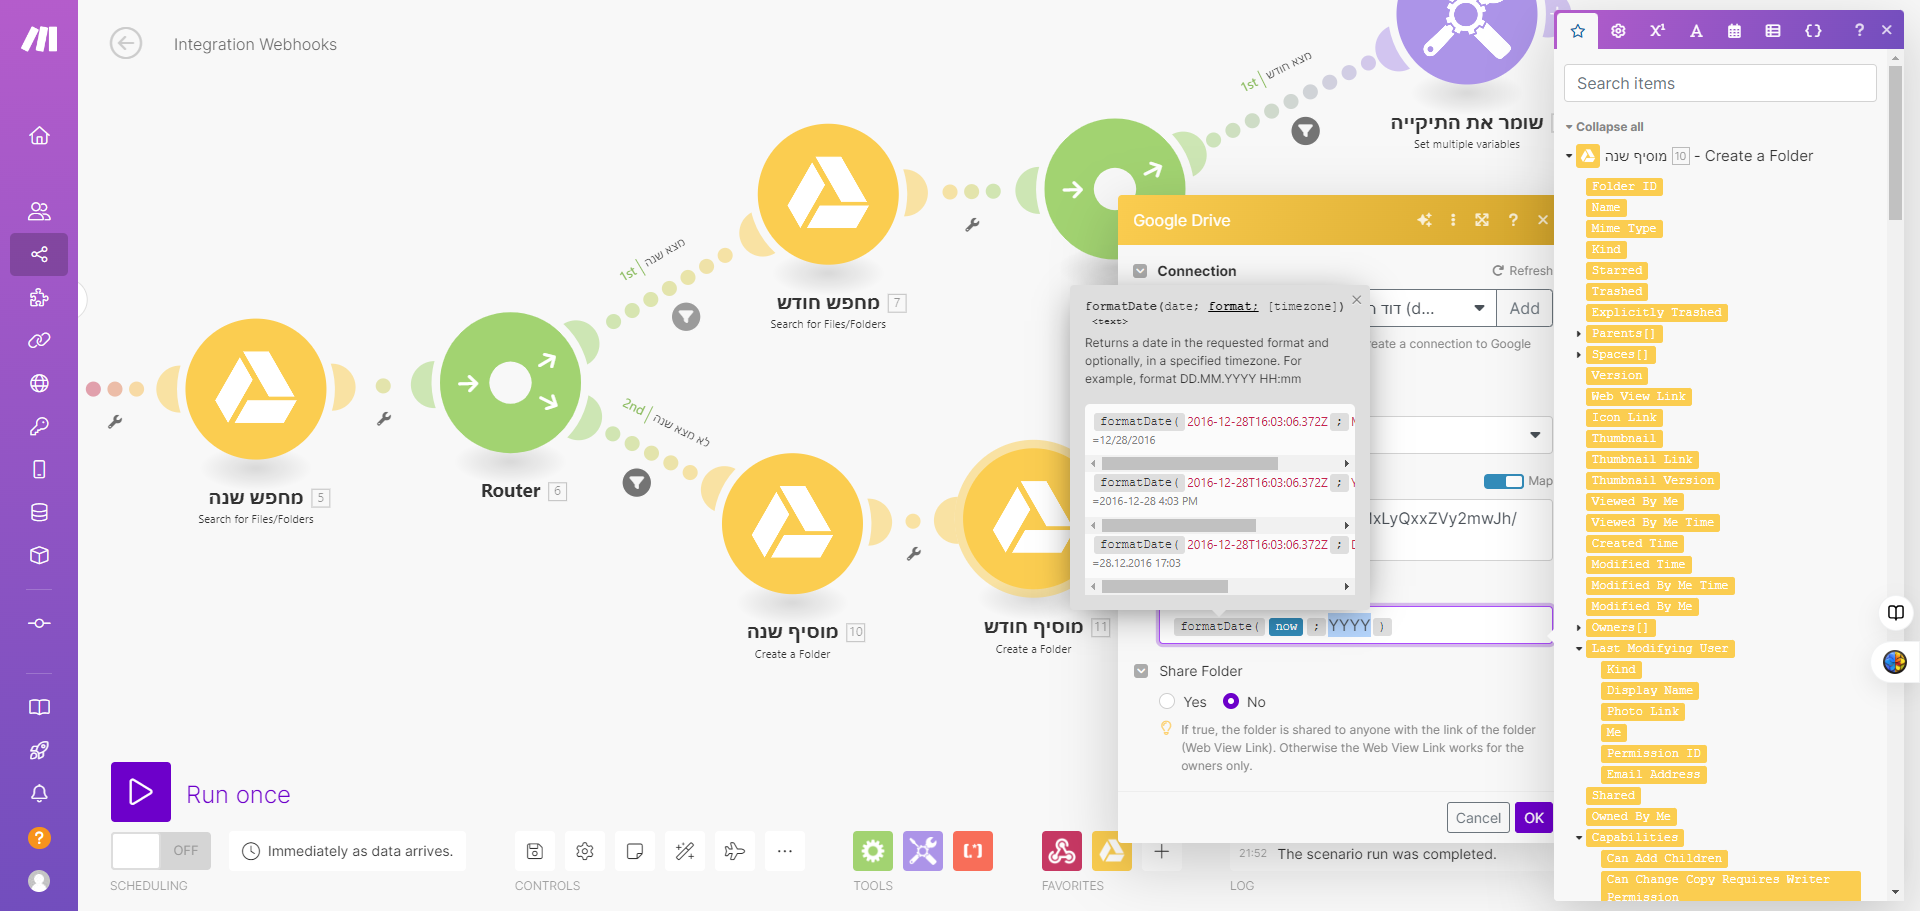The width and height of the screenshot is (1920, 911).
Task: Select the Router module
Action: (511, 383)
